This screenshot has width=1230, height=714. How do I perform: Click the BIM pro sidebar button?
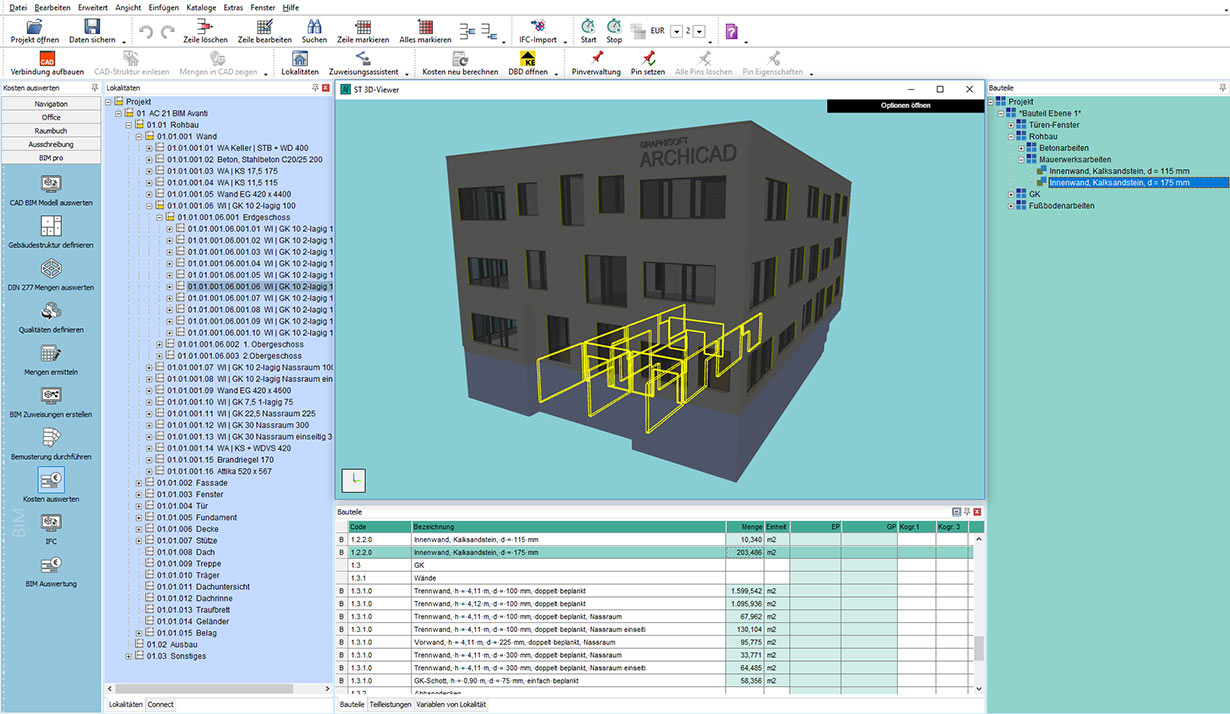(x=51, y=158)
